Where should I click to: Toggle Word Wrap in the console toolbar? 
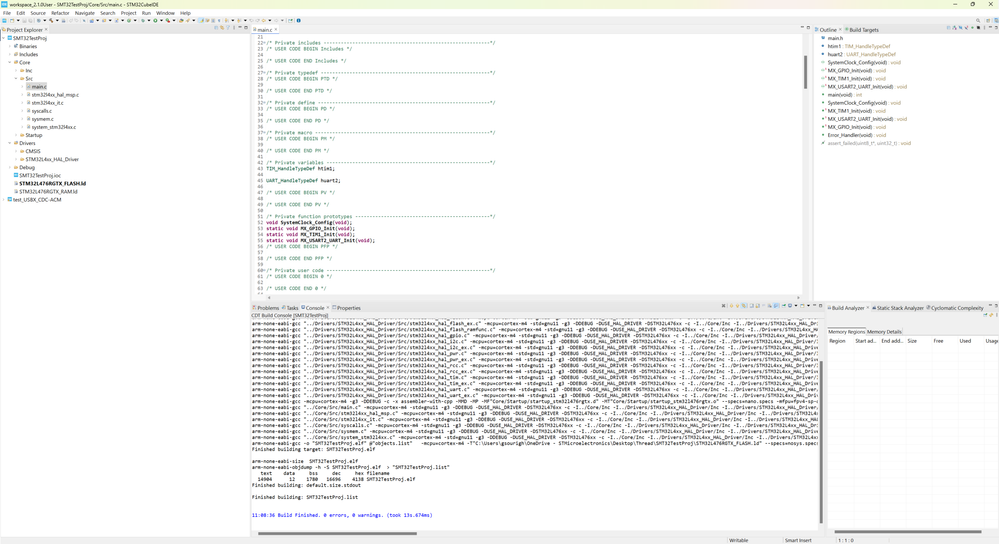tap(763, 306)
